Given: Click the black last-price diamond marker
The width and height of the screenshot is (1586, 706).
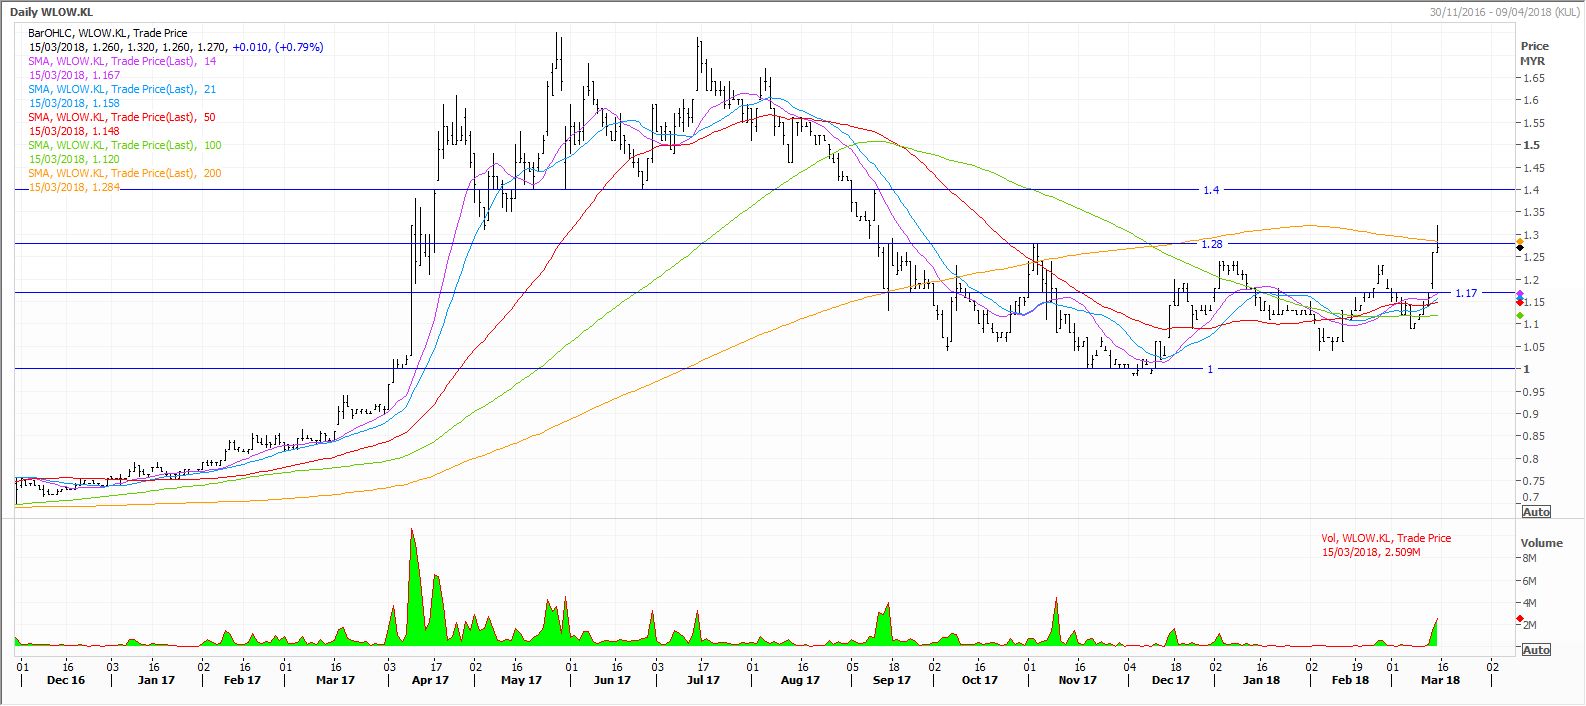Looking at the screenshot, I should pyautogui.click(x=1520, y=248).
